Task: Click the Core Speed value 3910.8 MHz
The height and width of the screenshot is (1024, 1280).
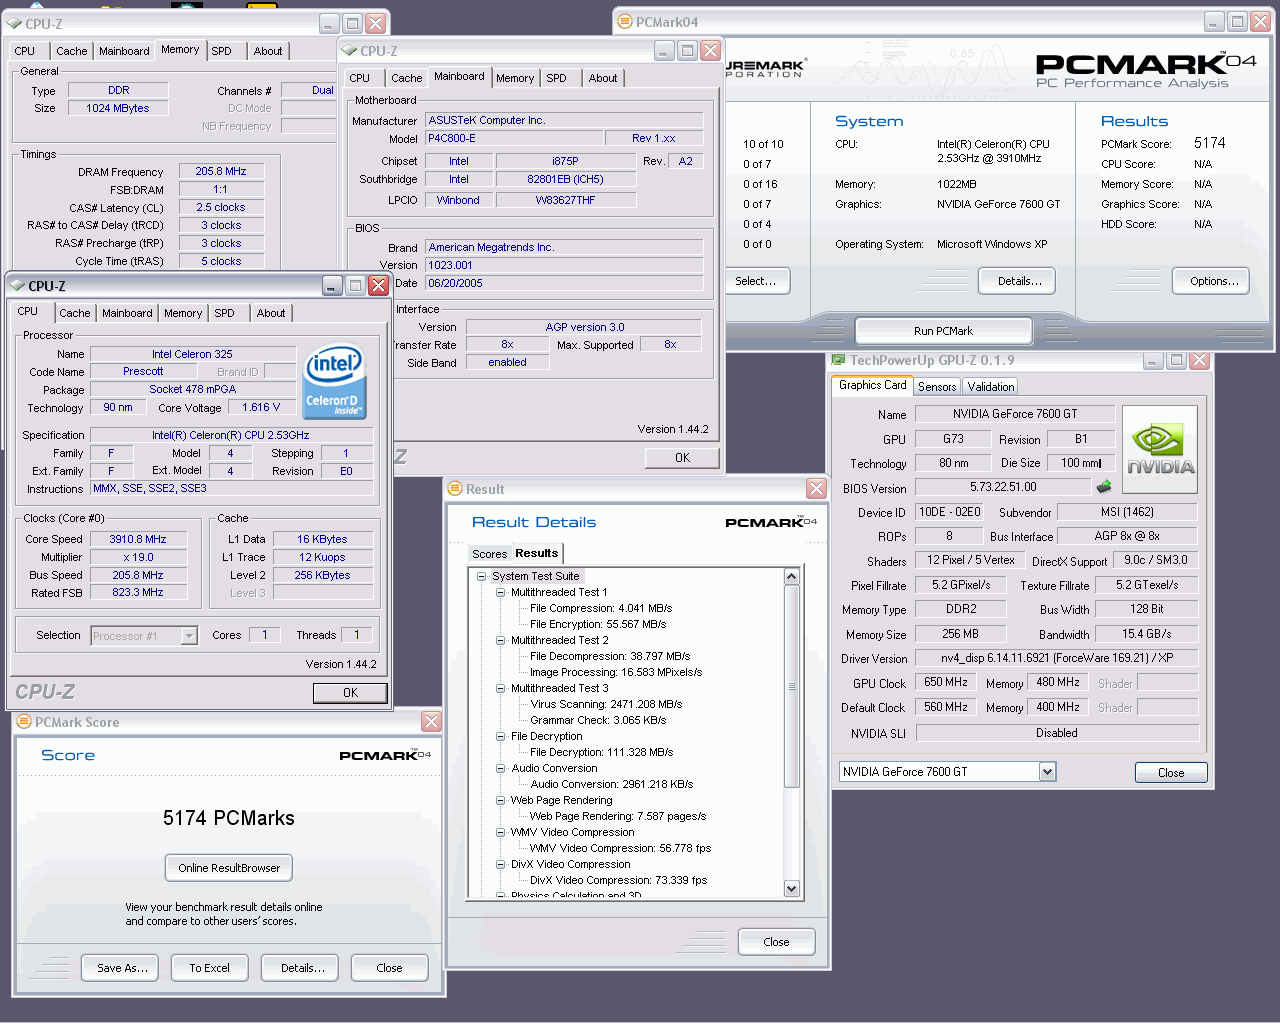Action: click(138, 539)
